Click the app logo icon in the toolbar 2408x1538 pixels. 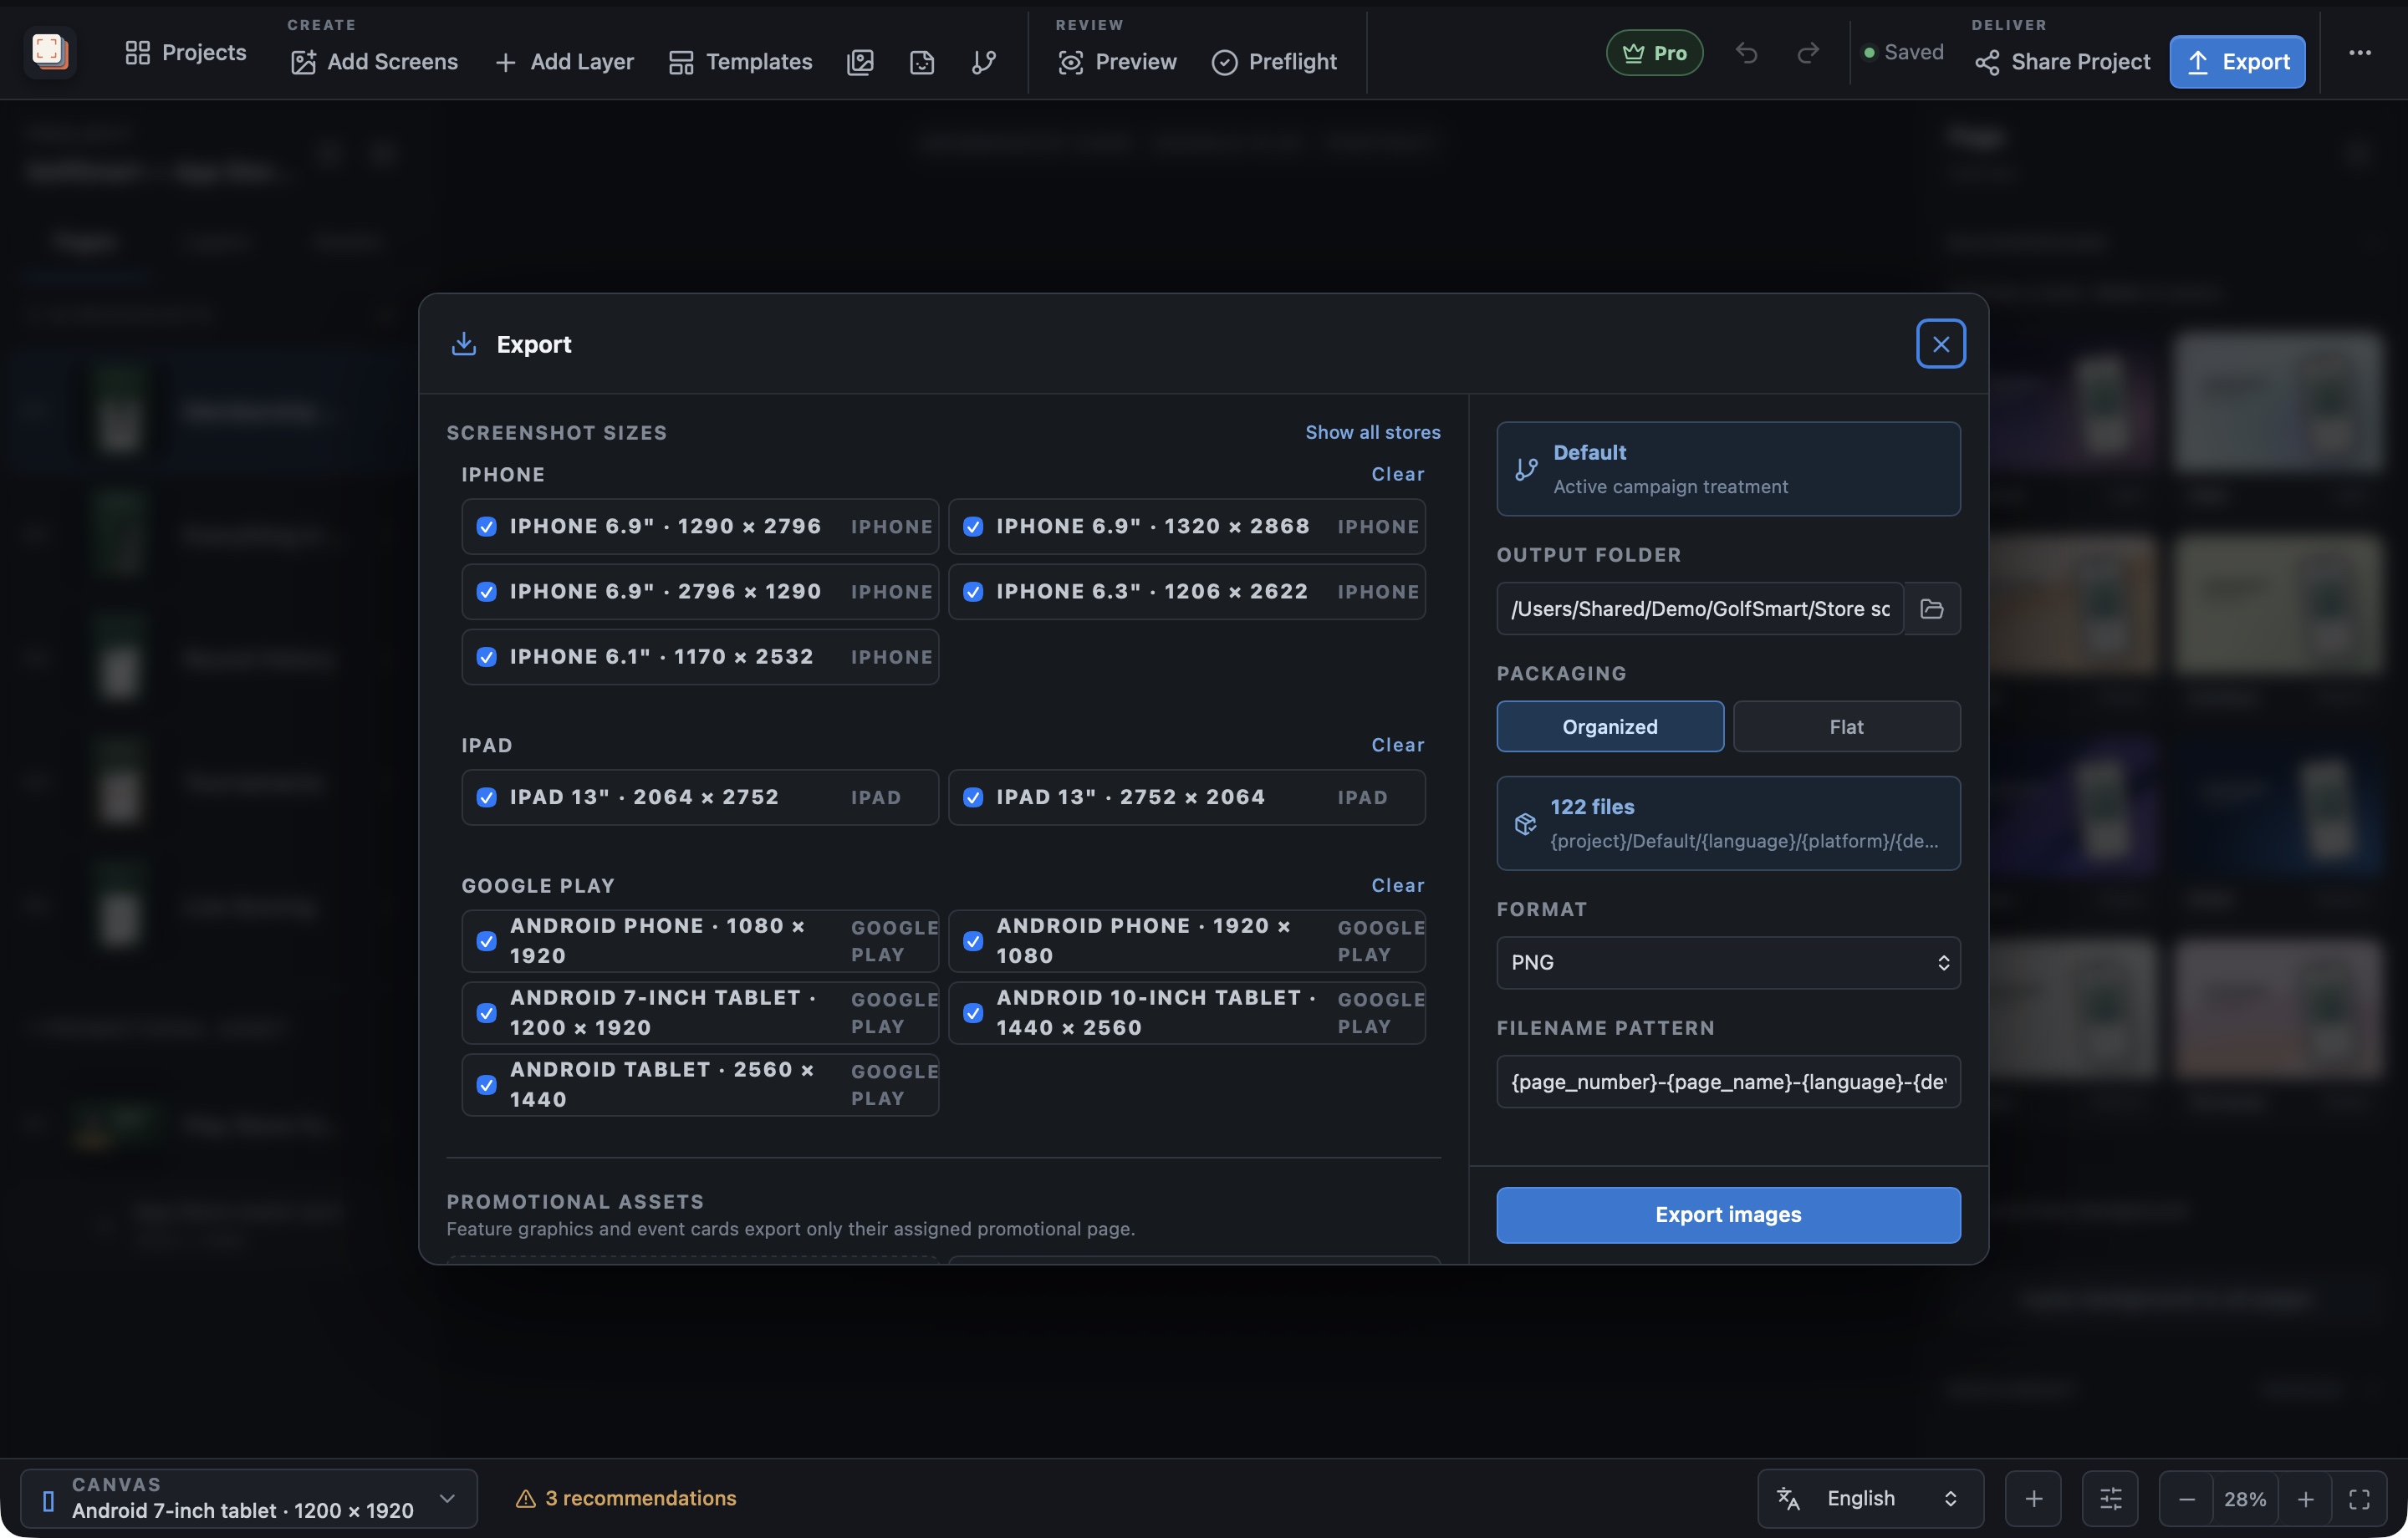49,51
